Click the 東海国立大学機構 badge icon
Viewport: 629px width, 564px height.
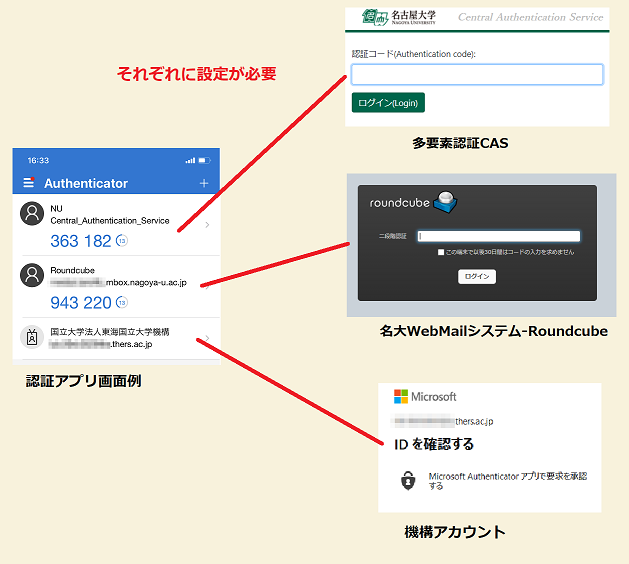tap(32, 337)
